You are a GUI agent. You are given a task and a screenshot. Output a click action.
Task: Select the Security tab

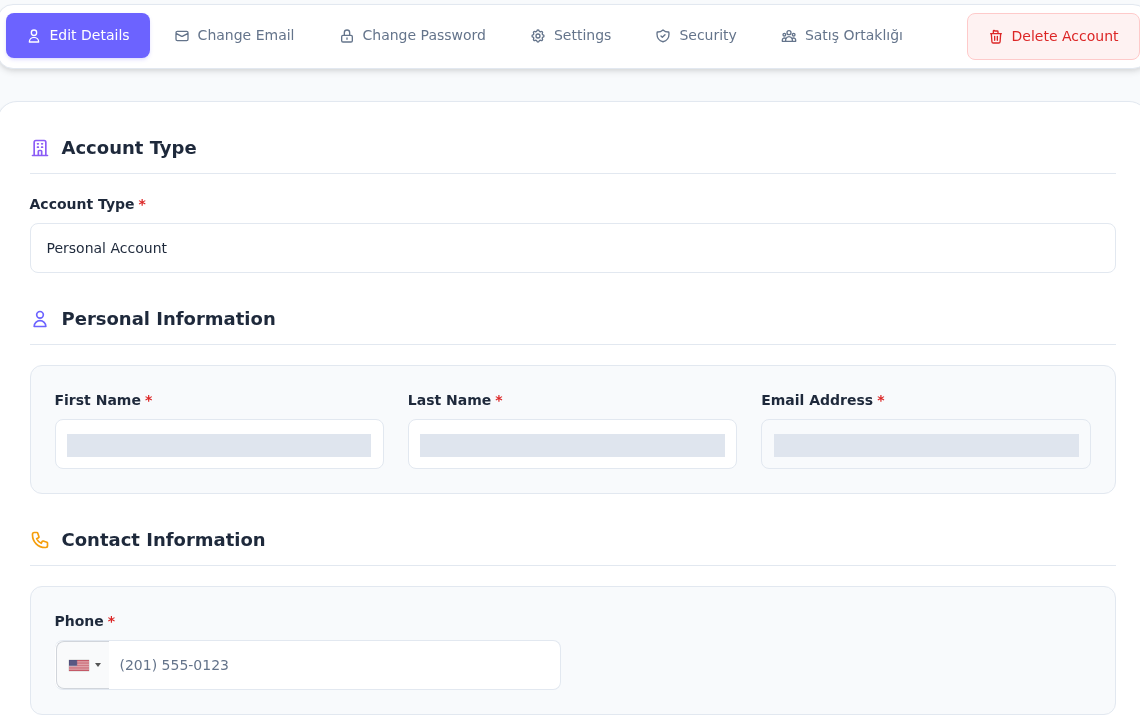point(696,36)
